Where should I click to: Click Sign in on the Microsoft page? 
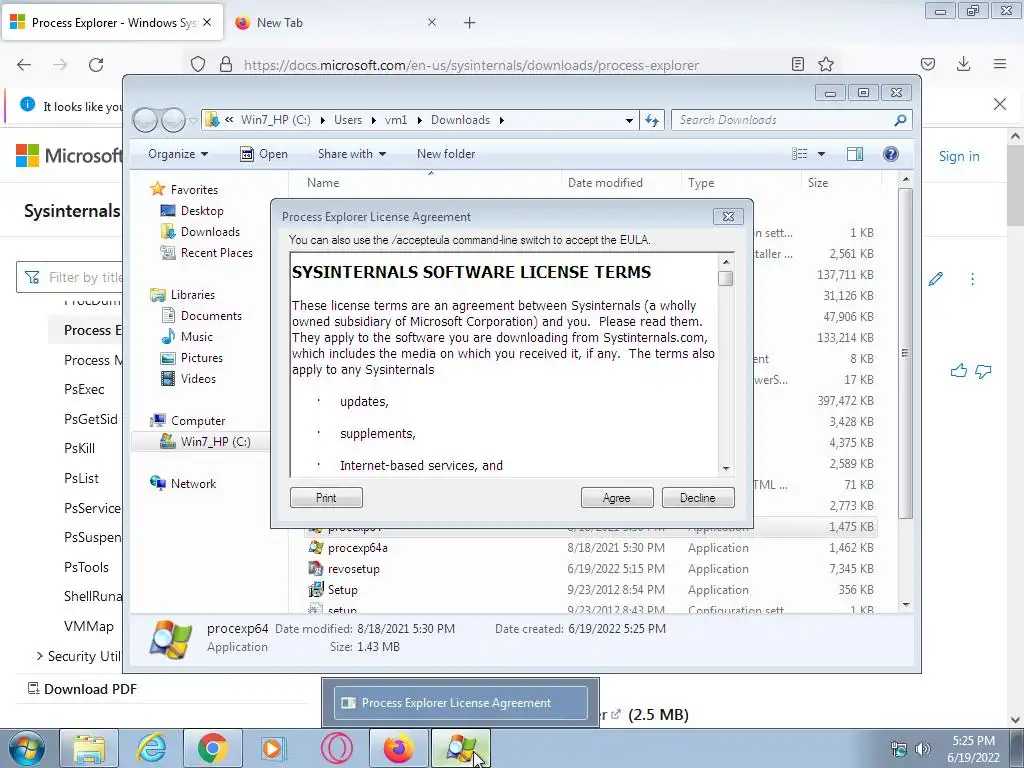tap(959, 156)
